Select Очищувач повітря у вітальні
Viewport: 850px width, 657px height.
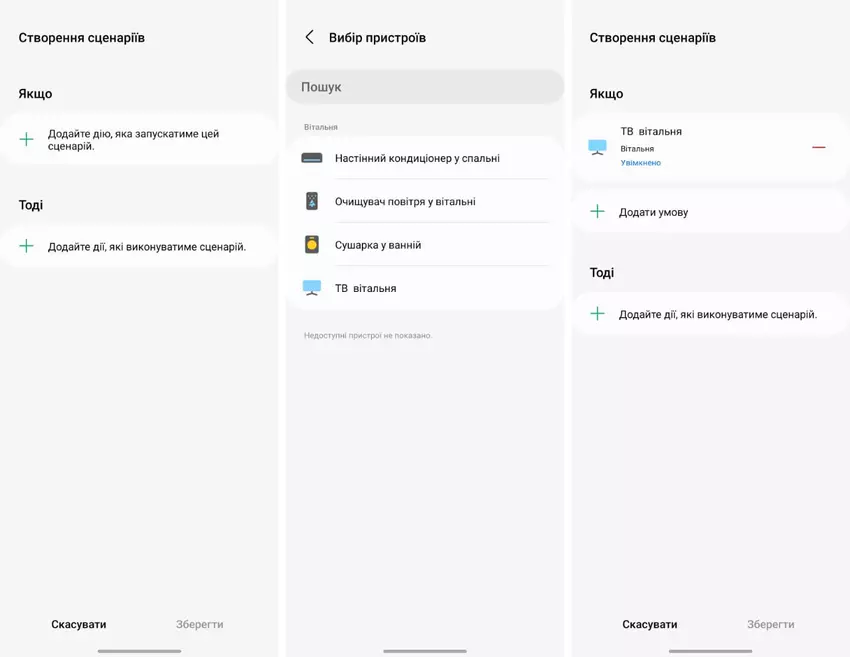click(405, 201)
